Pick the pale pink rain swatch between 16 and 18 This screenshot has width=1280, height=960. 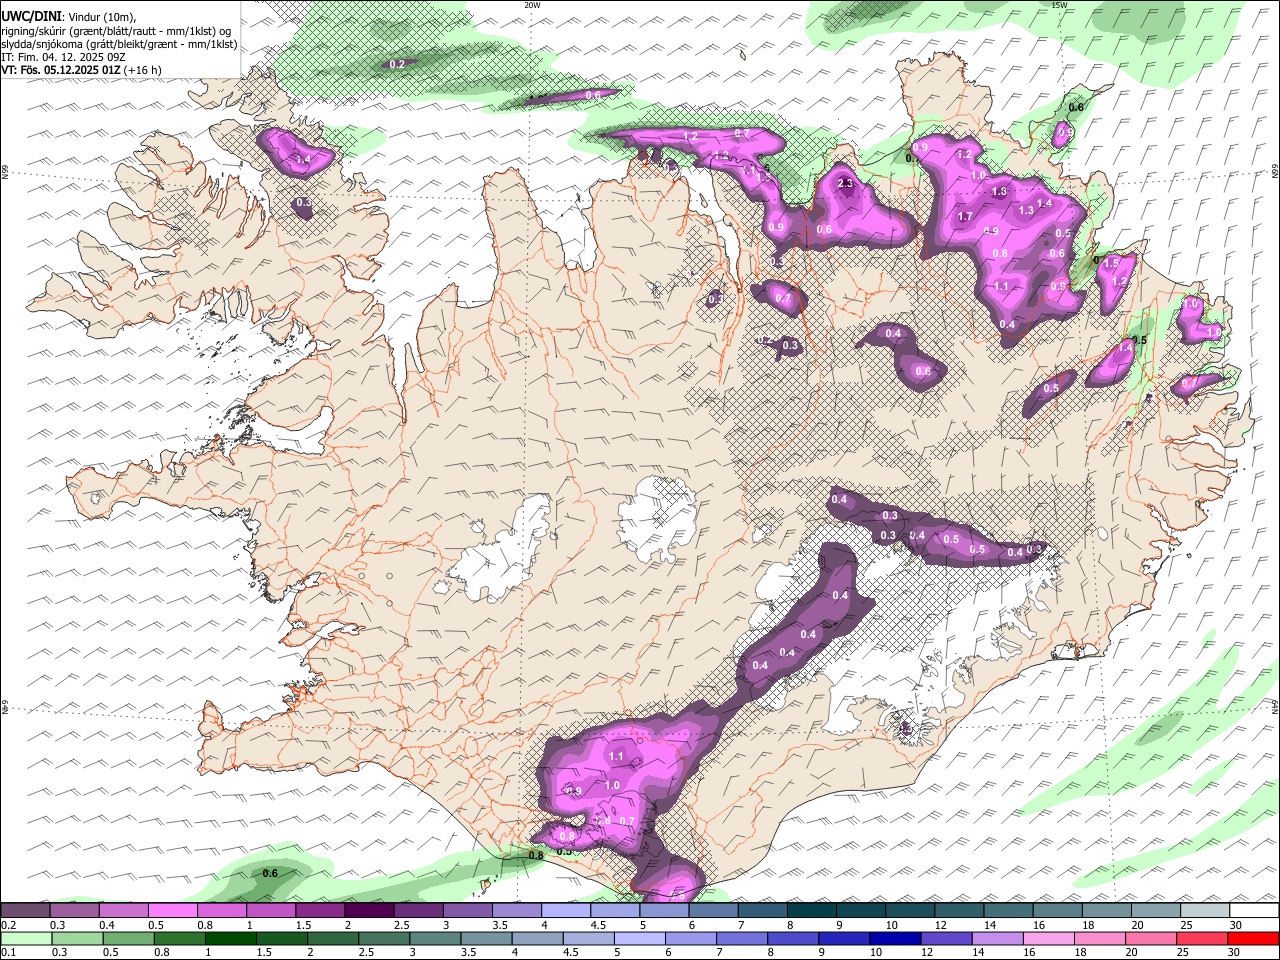[x=1050, y=938]
